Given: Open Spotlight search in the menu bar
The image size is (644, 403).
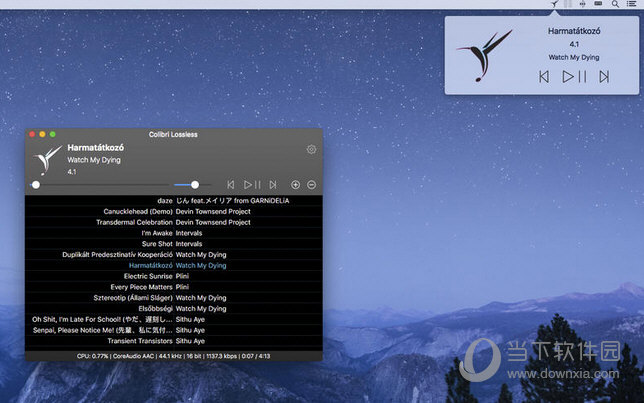Looking at the screenshot, I should click(615, 4).
